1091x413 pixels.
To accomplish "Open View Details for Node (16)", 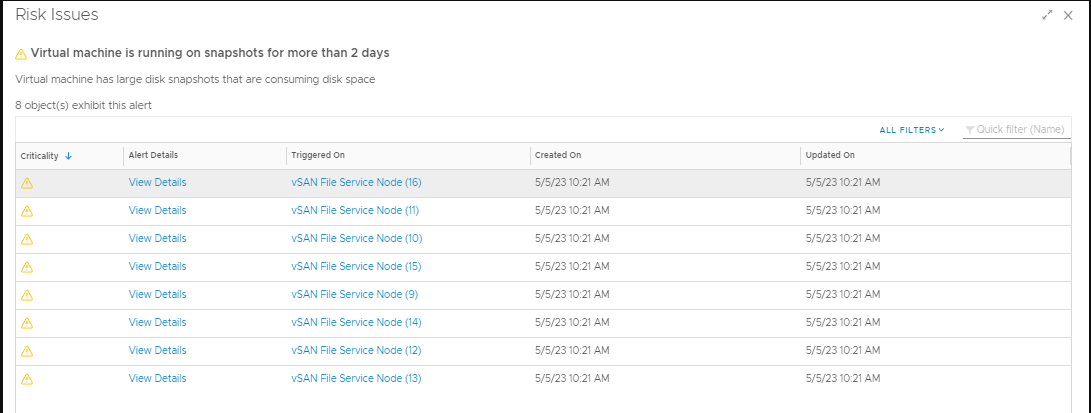I will click(157, 183).
